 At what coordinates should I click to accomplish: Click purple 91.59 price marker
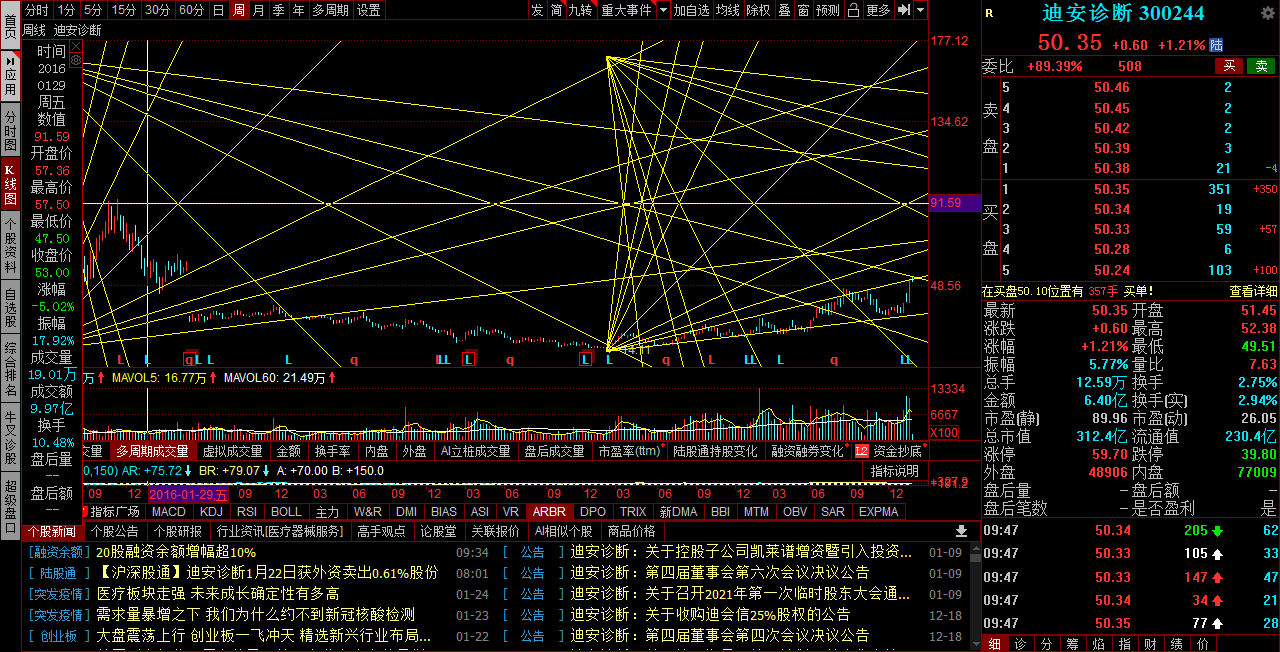click(x=954, y=203)
